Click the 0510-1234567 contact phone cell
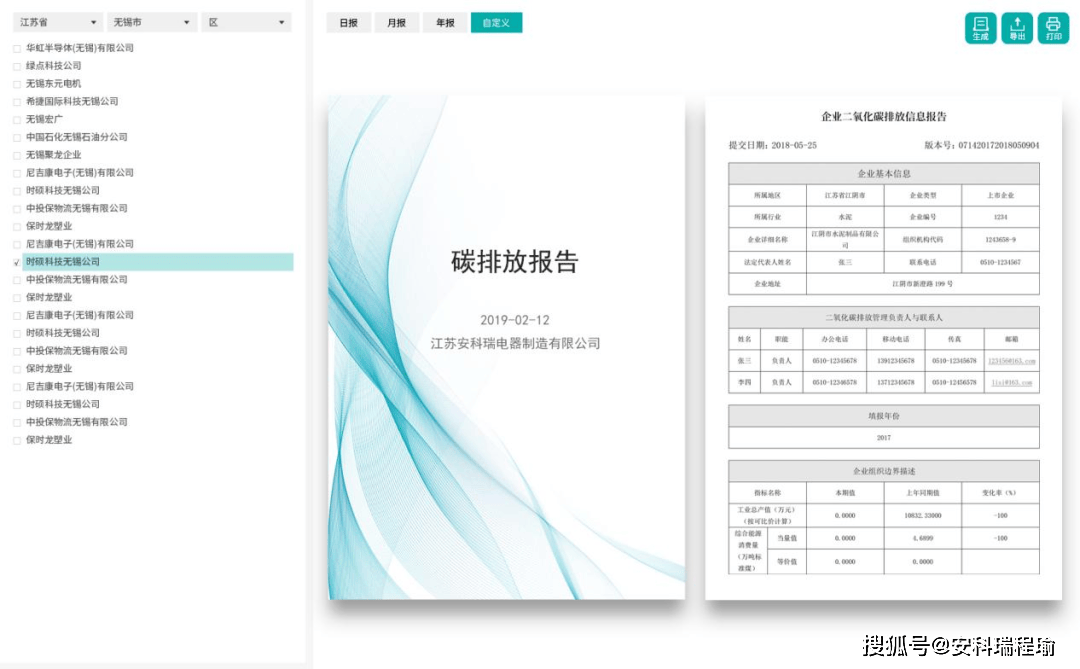1080x669 pixels. 1000,263
